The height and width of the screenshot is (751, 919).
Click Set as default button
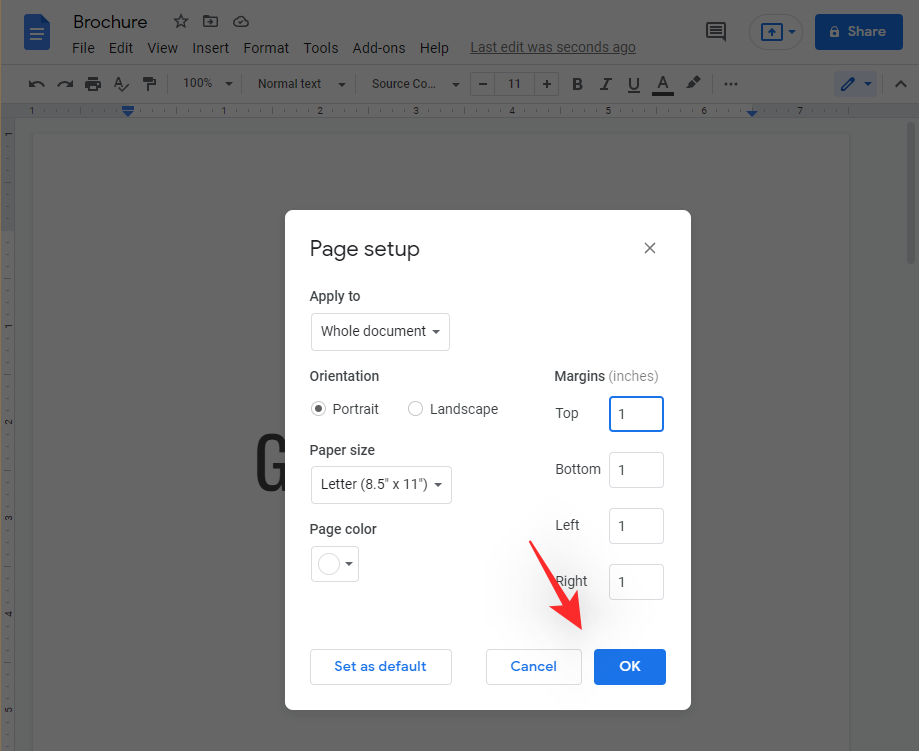point(380,667)
